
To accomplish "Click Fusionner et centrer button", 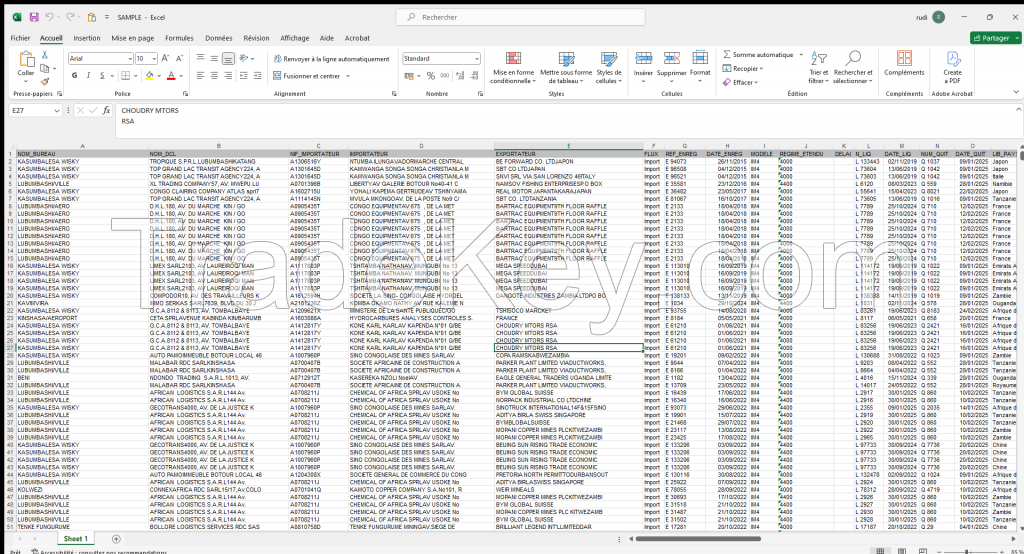I will (x=312, y=76).
